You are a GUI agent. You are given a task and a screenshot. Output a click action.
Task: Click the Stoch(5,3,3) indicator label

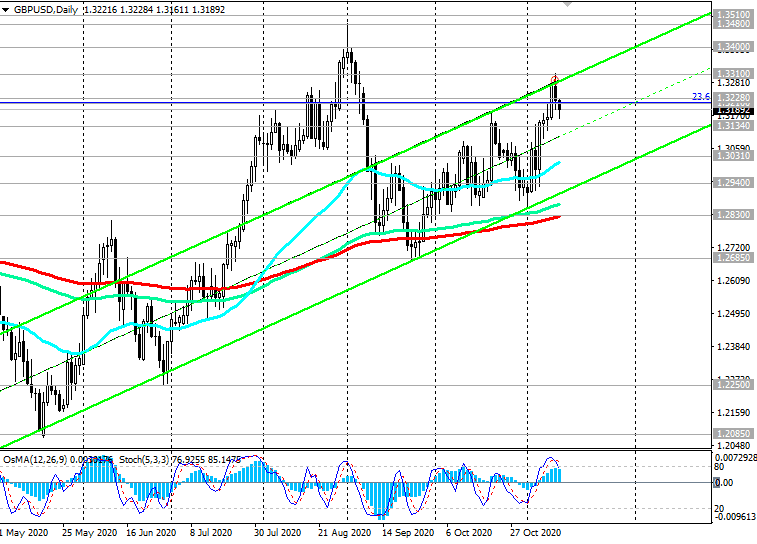click(x=144, y=460)
